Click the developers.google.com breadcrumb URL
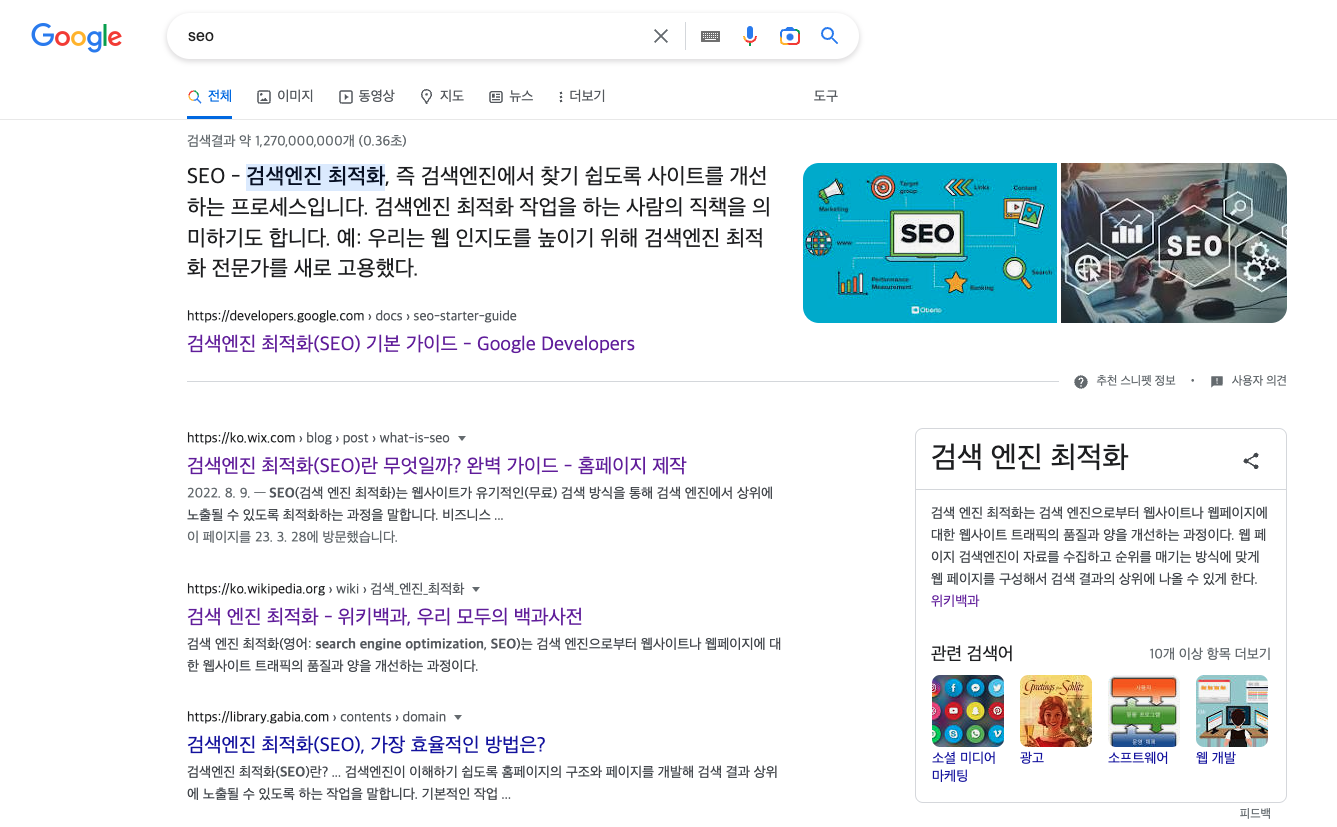1337x827 pixels. coord(352,316)
